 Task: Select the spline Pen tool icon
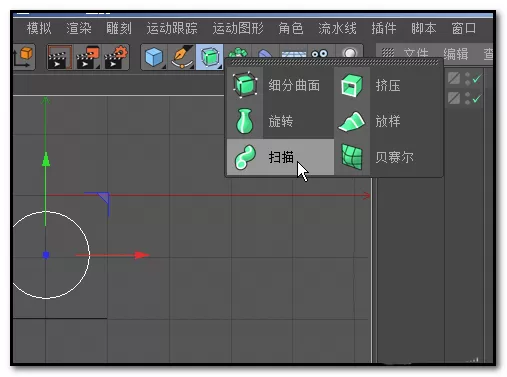pyautogui.click(x=182, y=57)
